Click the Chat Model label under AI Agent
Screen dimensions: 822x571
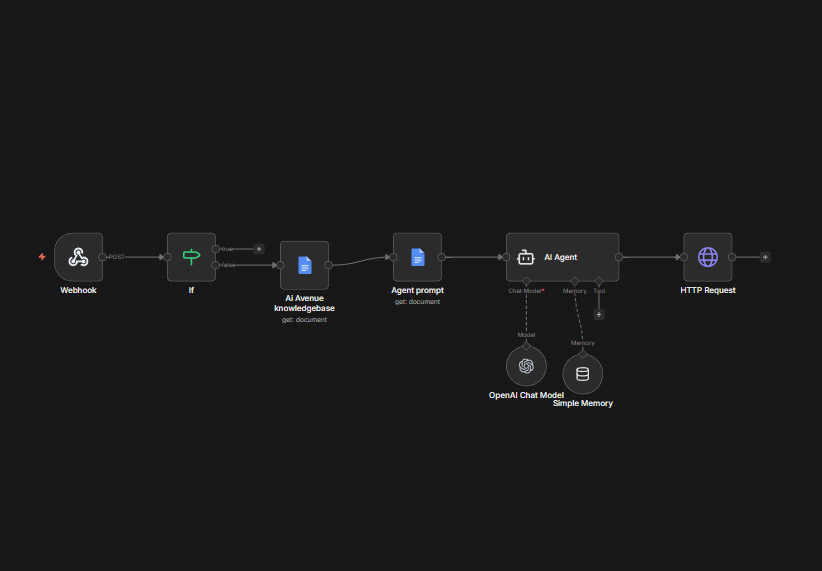[x=524, y=291]
